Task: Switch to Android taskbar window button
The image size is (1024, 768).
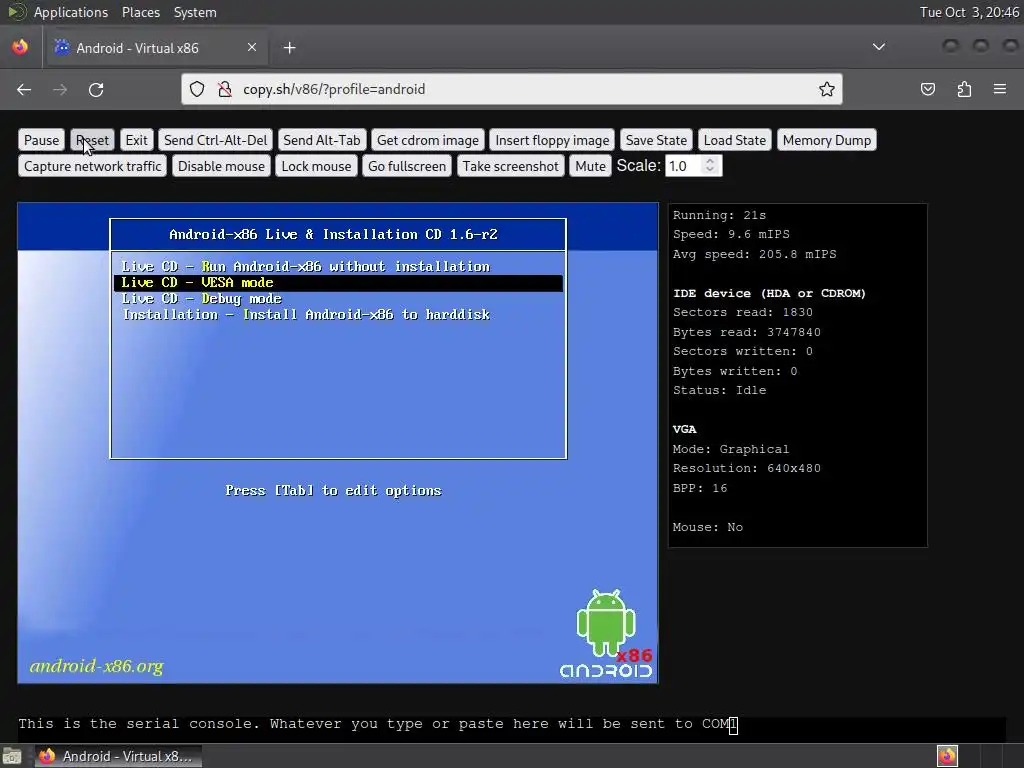Action: tap(119, 756)
